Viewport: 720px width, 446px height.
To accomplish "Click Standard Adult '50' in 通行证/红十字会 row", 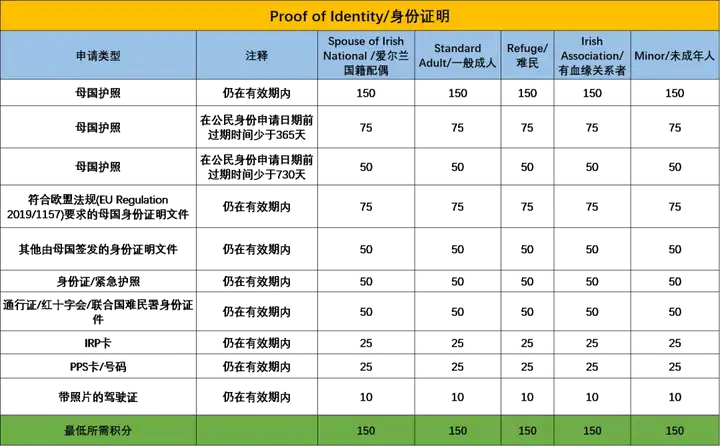I will click(457, 312).
